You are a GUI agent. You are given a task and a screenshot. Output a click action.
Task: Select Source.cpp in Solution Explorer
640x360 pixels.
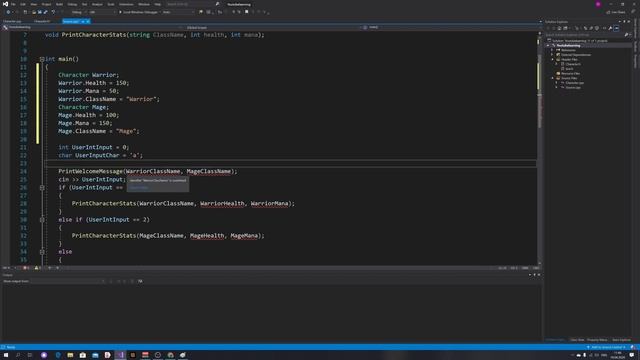click(x=573, y=87)
